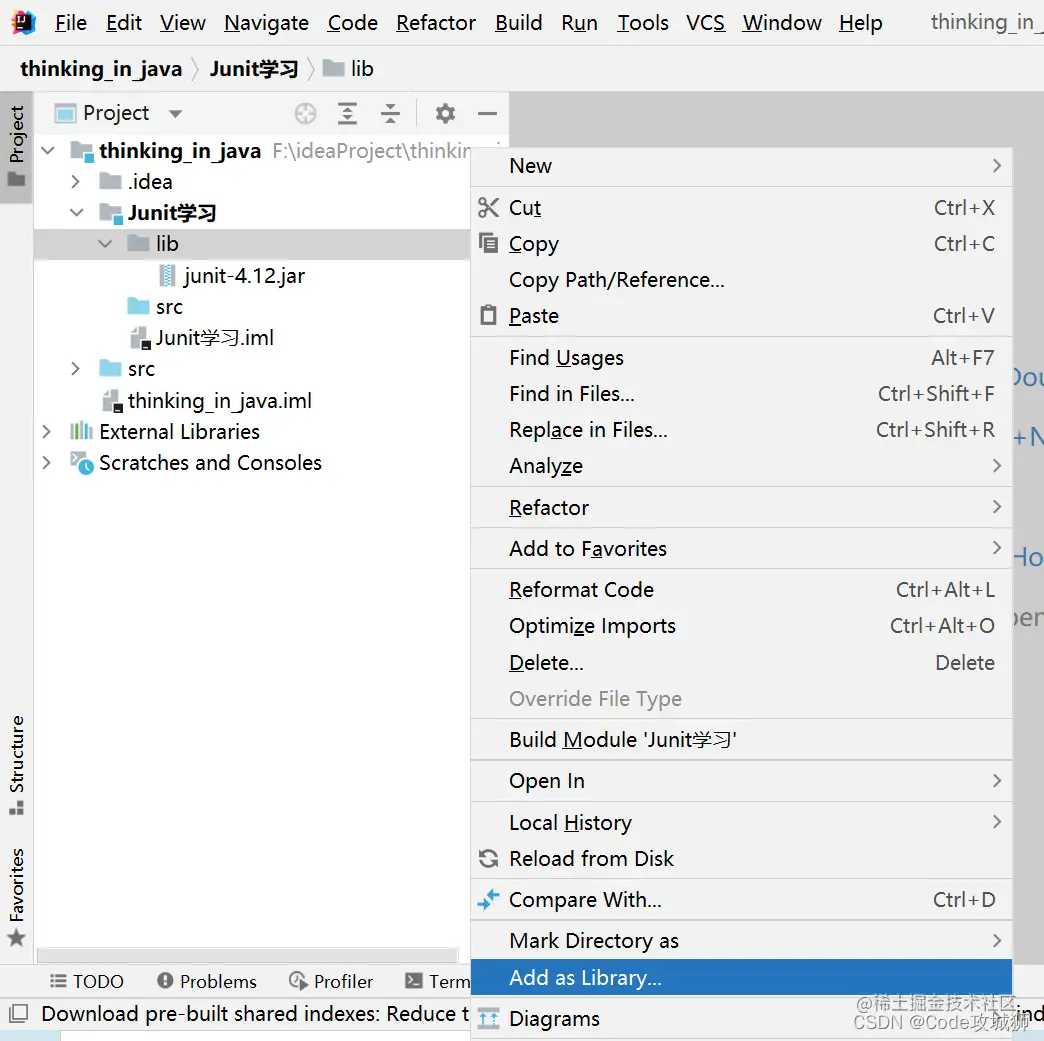The image size is (1044, 1041).
Task: Click the locate/select opened file target icon
Action: 306,114
